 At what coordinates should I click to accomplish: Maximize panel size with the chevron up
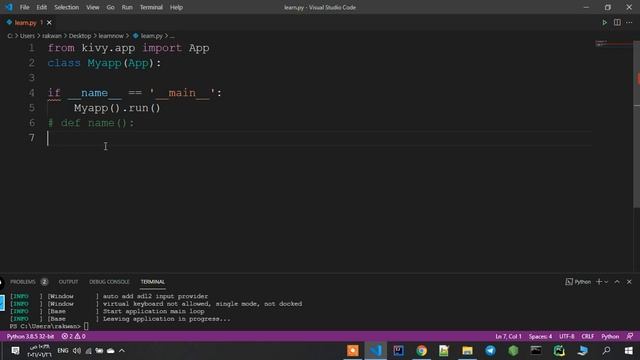[x=617, y=282]
